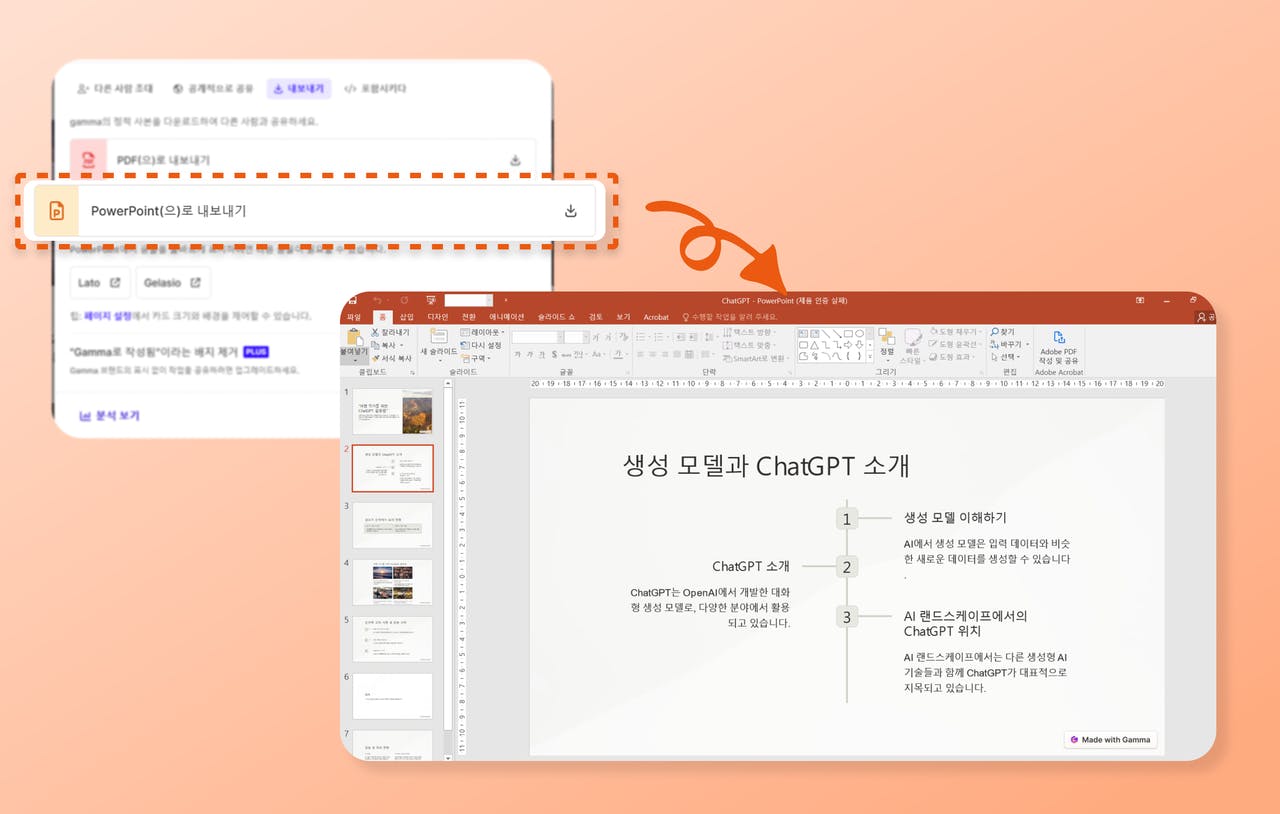Click the PowerPoint save icon in title bar
The height and width of the screenshot is (814, 1280).
352,300
